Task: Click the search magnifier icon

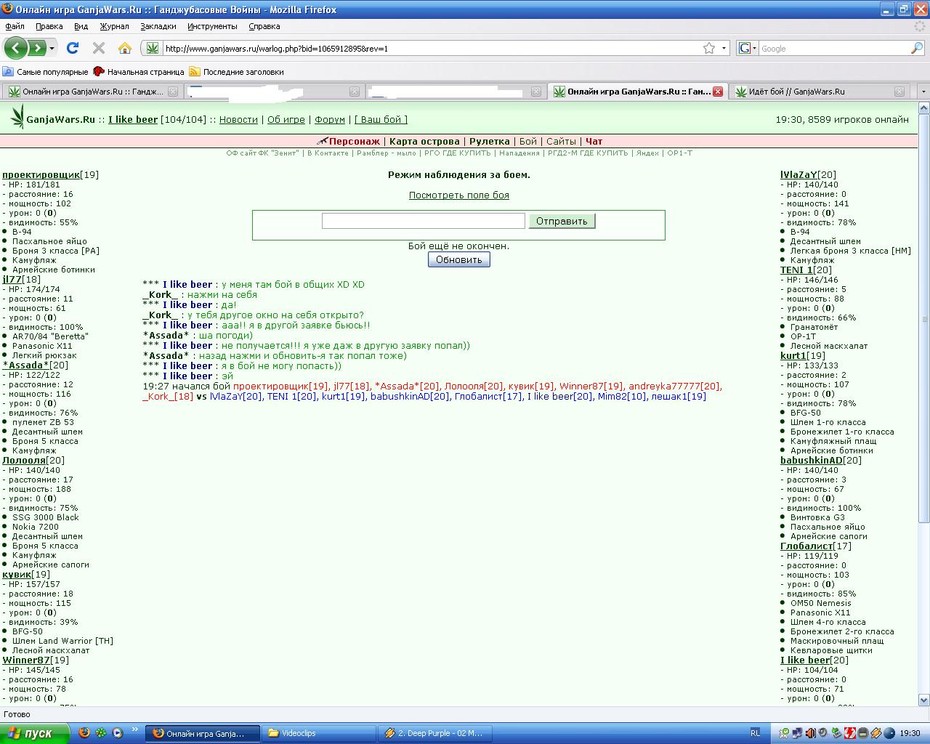Action: click(x=917, y=49)
